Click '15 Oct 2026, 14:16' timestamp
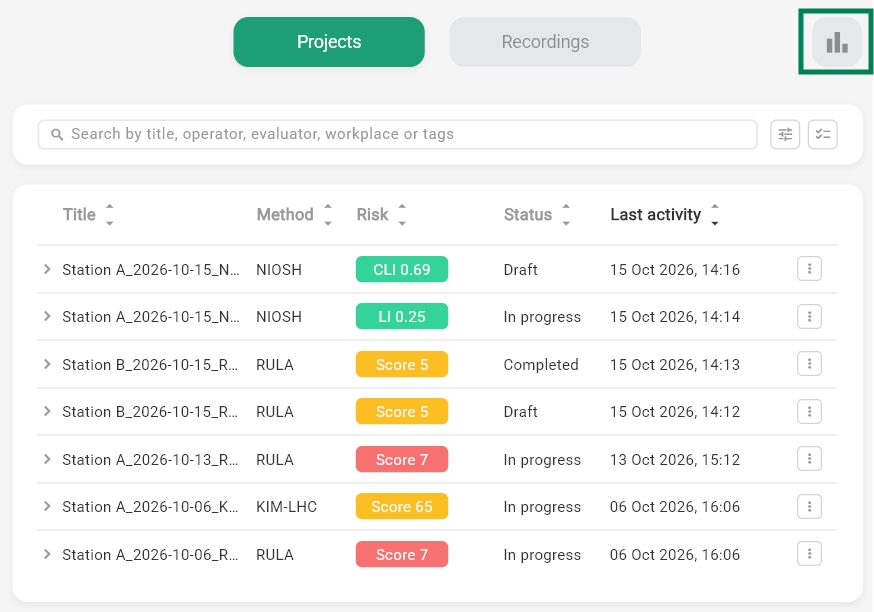This screenshot has width=874, height=612. (675, 270)
